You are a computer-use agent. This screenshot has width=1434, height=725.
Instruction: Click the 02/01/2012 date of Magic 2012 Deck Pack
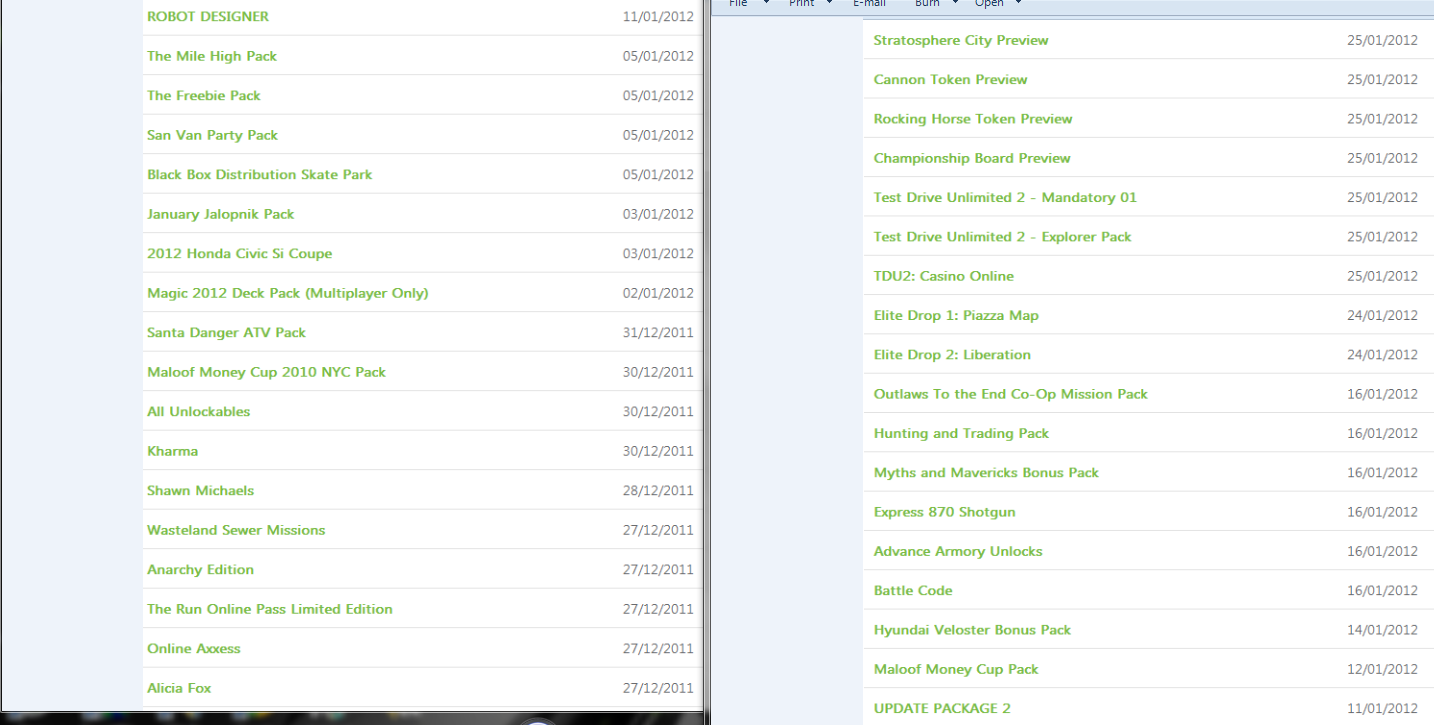pyautogui.click(x=658, y=293)
